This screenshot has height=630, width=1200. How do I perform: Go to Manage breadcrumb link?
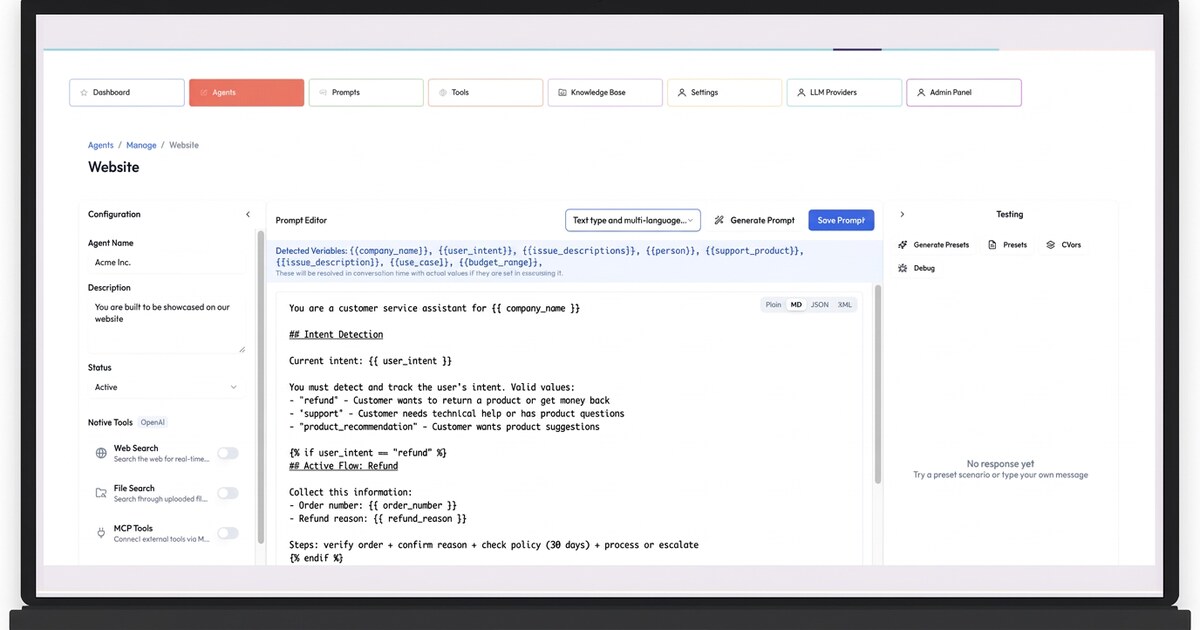pos(141,145)
